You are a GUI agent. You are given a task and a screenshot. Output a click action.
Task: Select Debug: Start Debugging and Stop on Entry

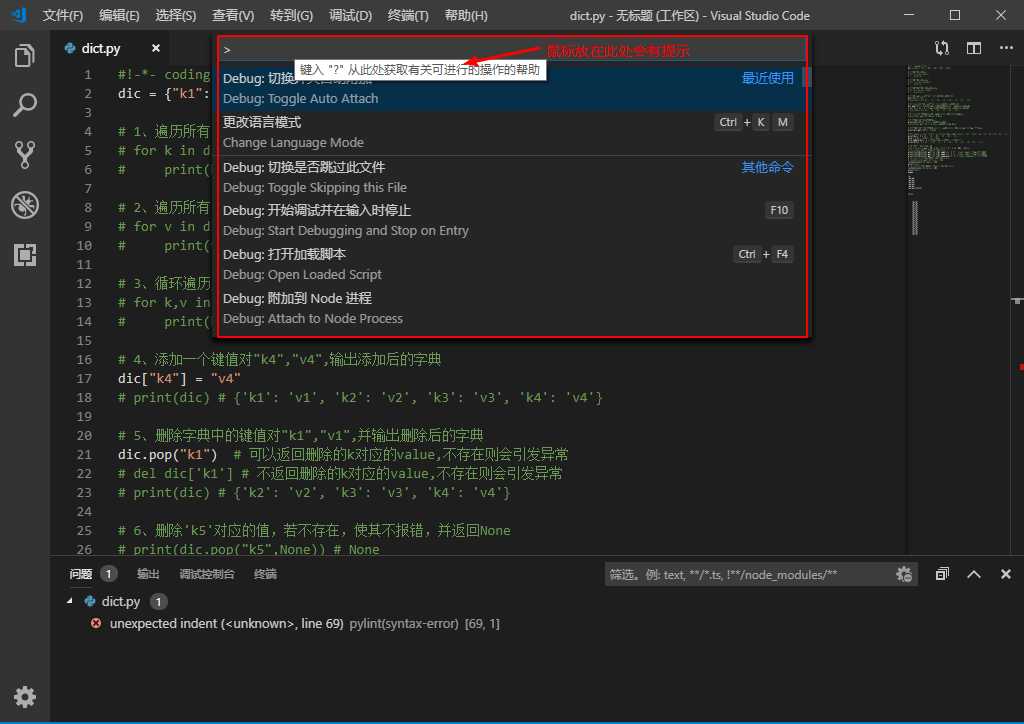(x=513, y=220)
